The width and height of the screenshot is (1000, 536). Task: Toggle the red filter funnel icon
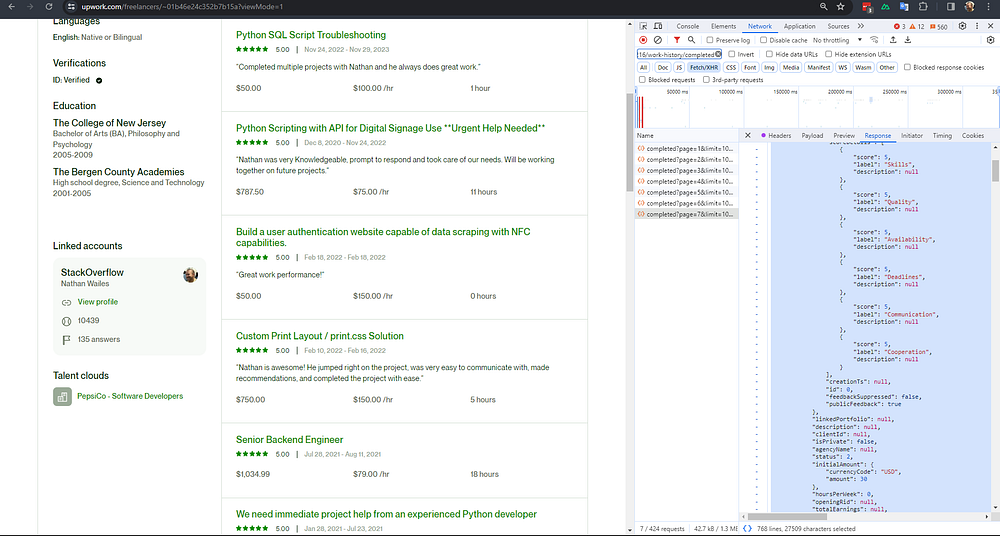click(x=676, y=40)
